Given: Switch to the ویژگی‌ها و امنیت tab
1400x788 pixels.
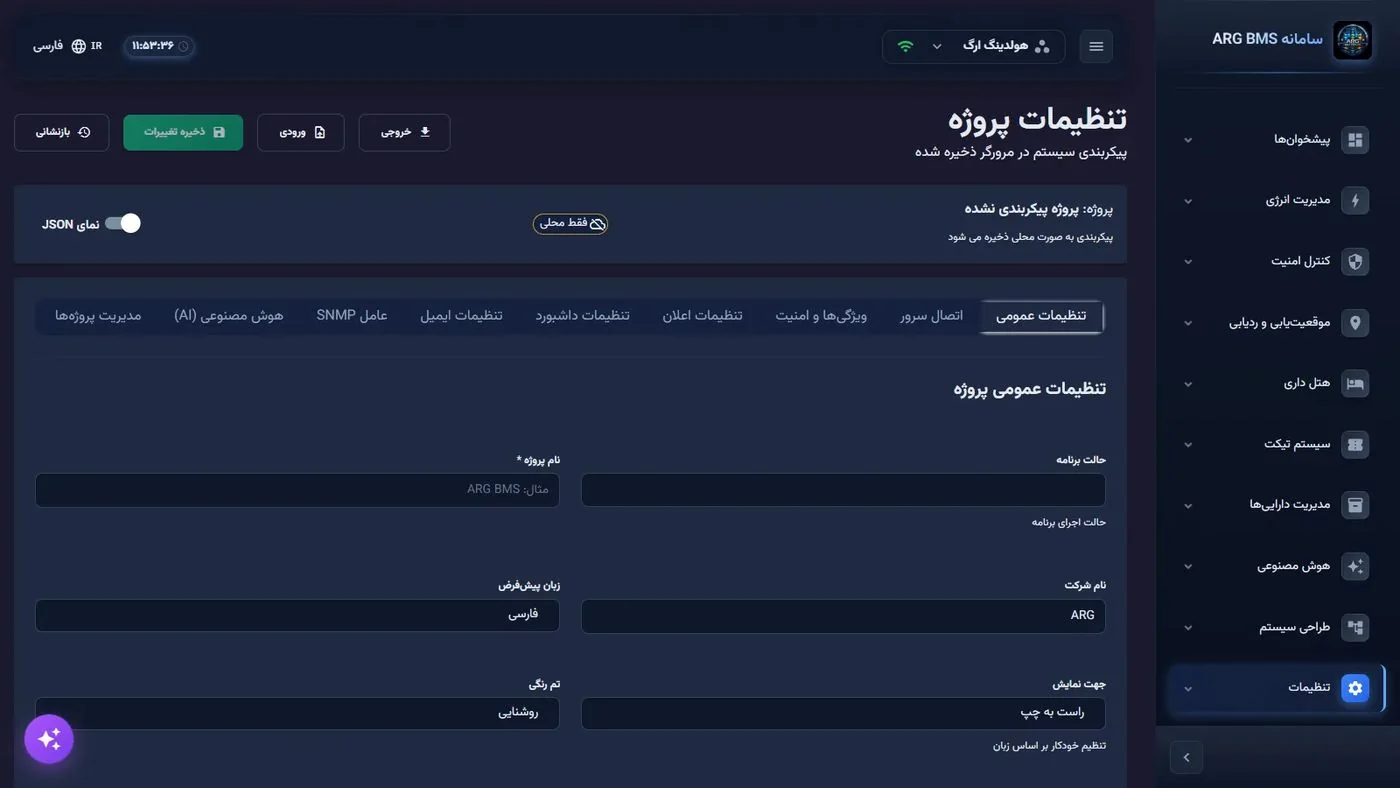Looking at the screenshot, I should coord(821,316).
